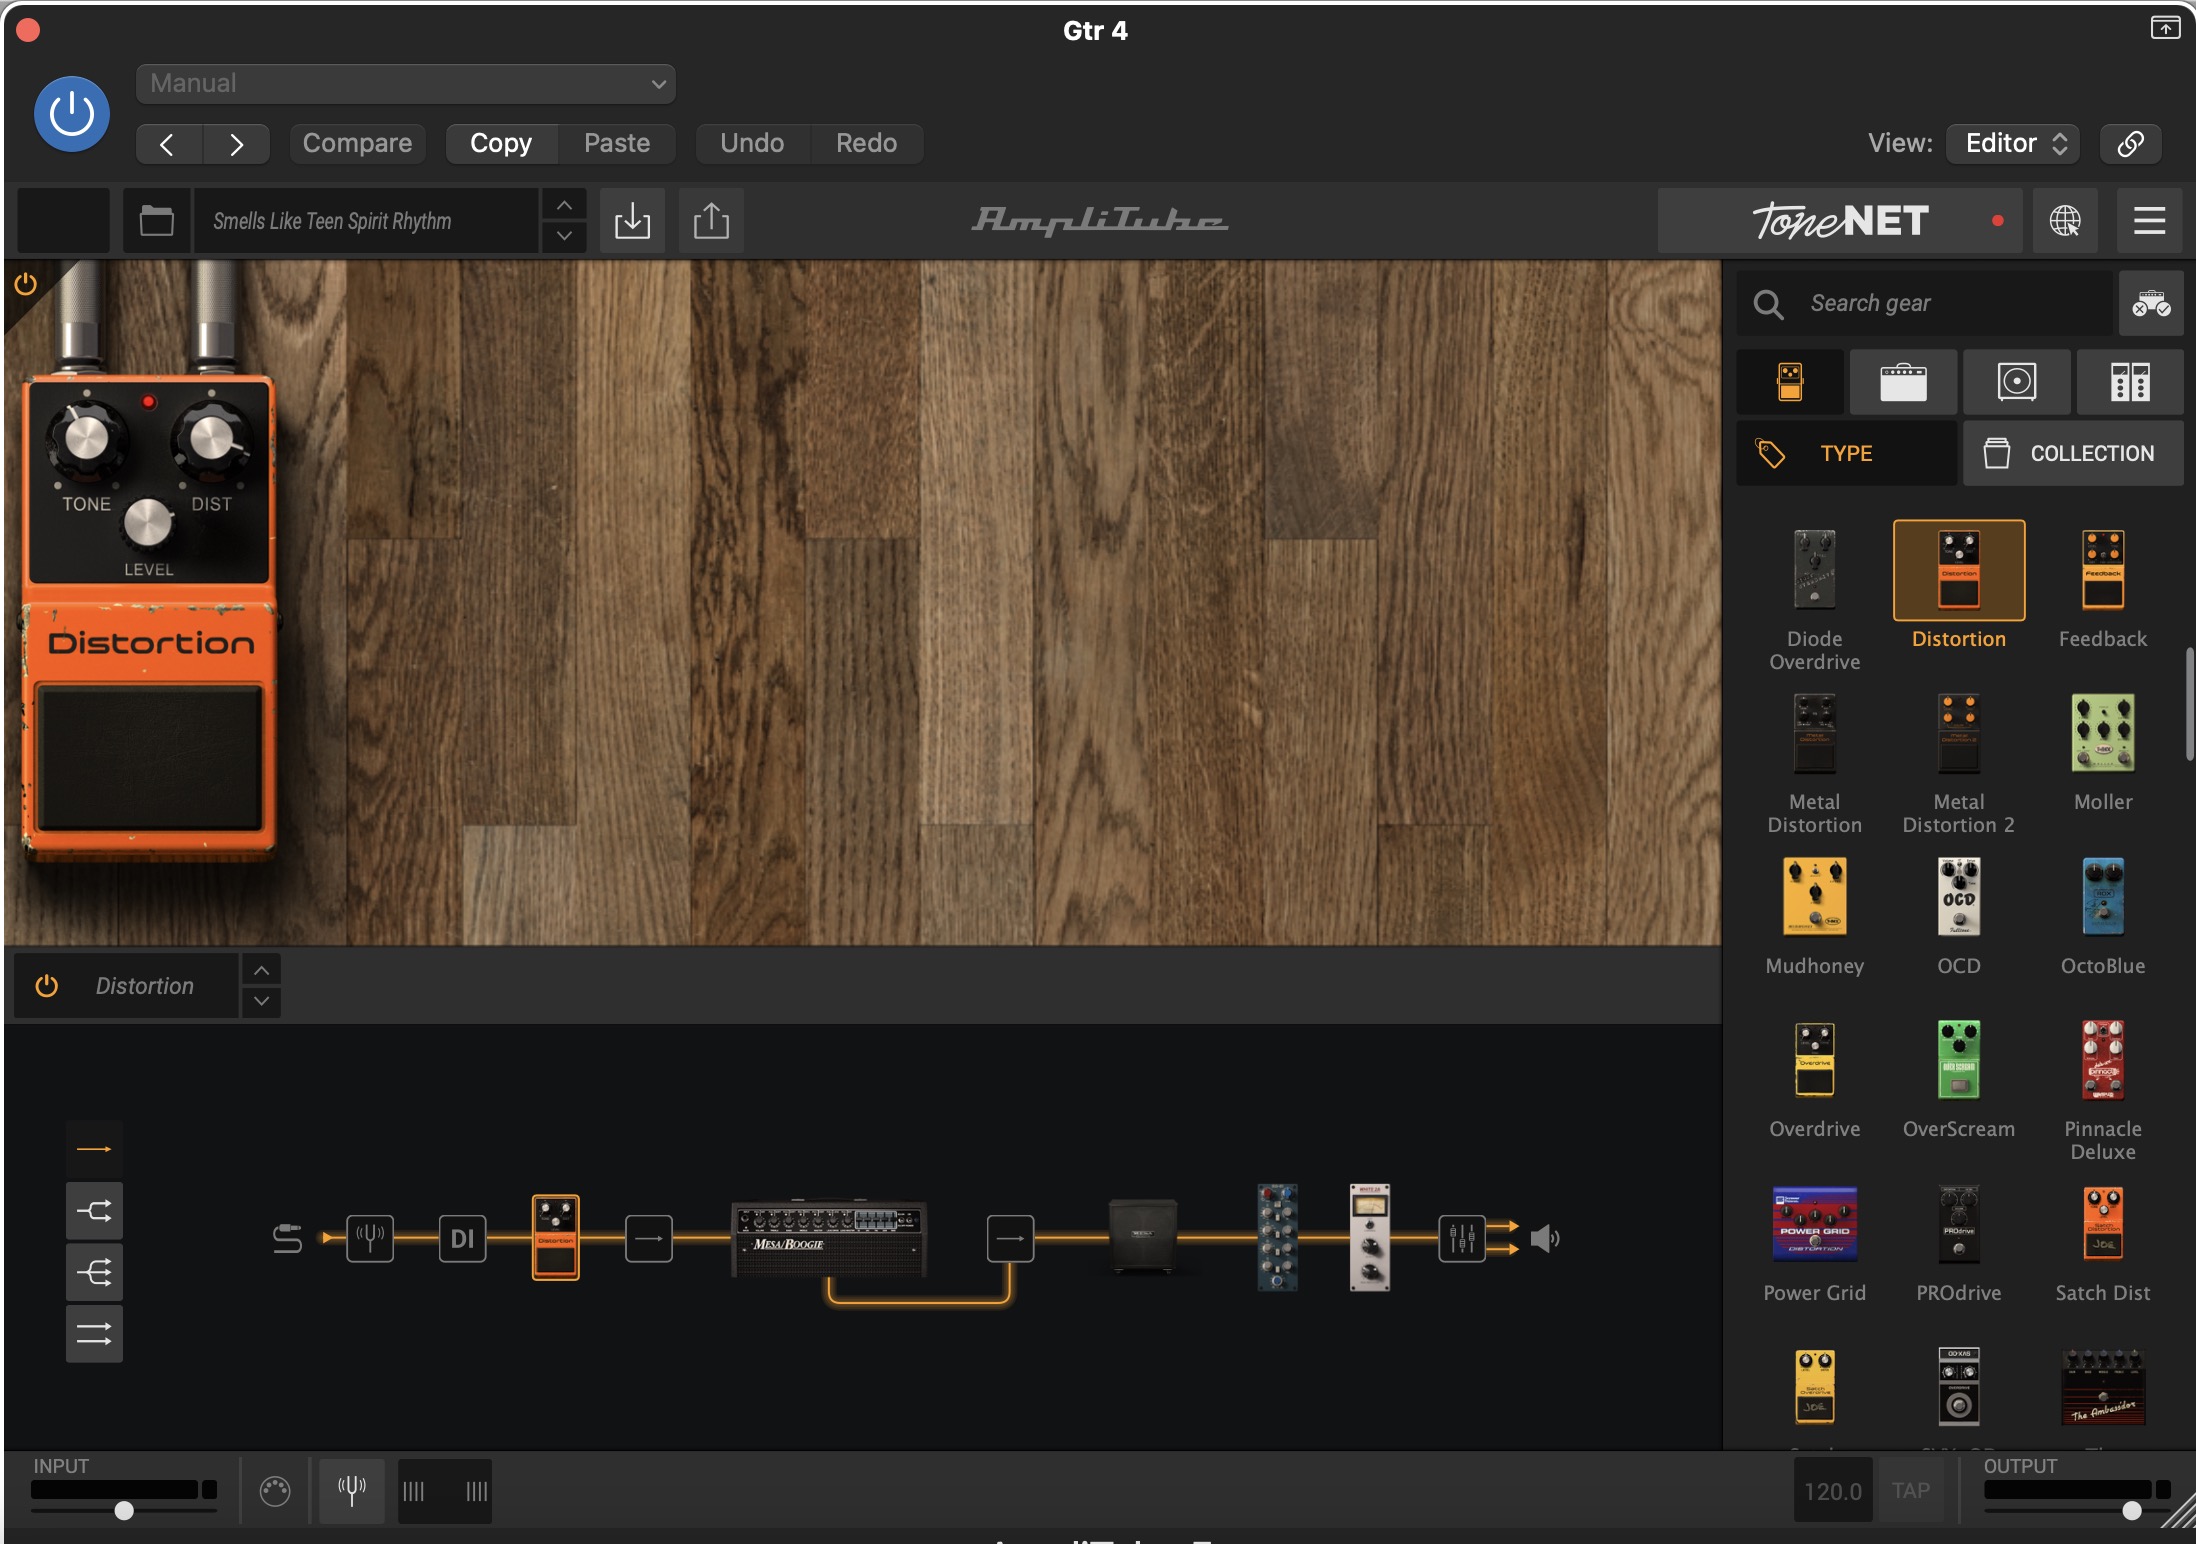Toggle the tuner icon in bottom bar
The image size is (2196, 1544).
[x=351, y=1491]
